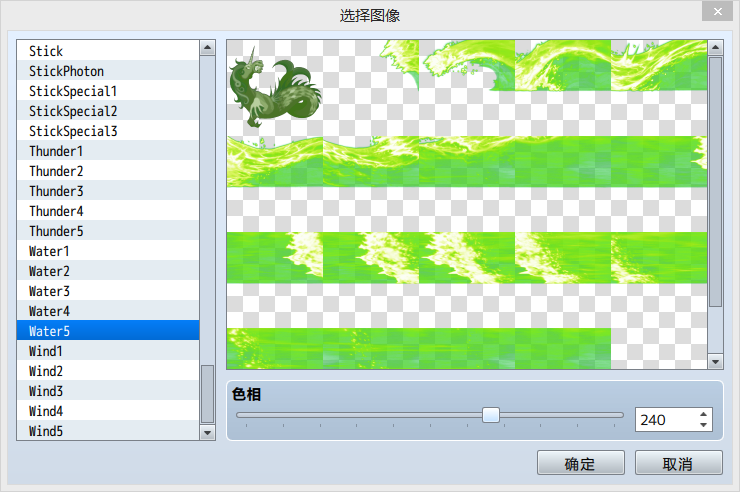The image size is (740, 492).
Task: Choose Water4 list item
Action: pyautogui.click(x=108, y=311)
